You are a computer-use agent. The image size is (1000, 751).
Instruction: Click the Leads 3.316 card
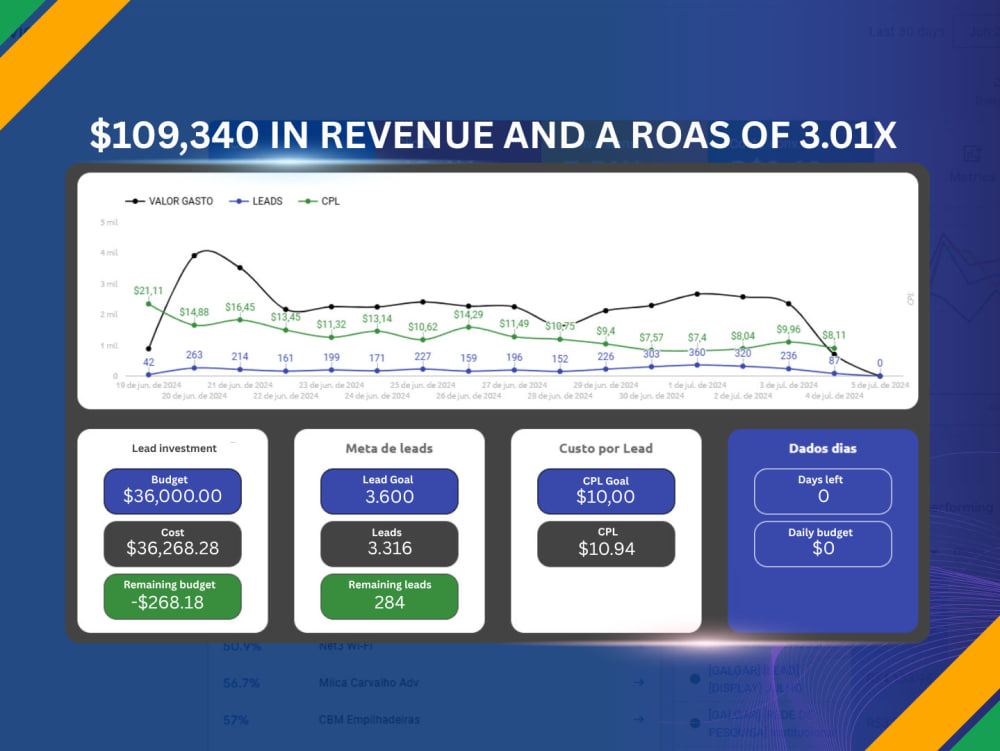389,544
